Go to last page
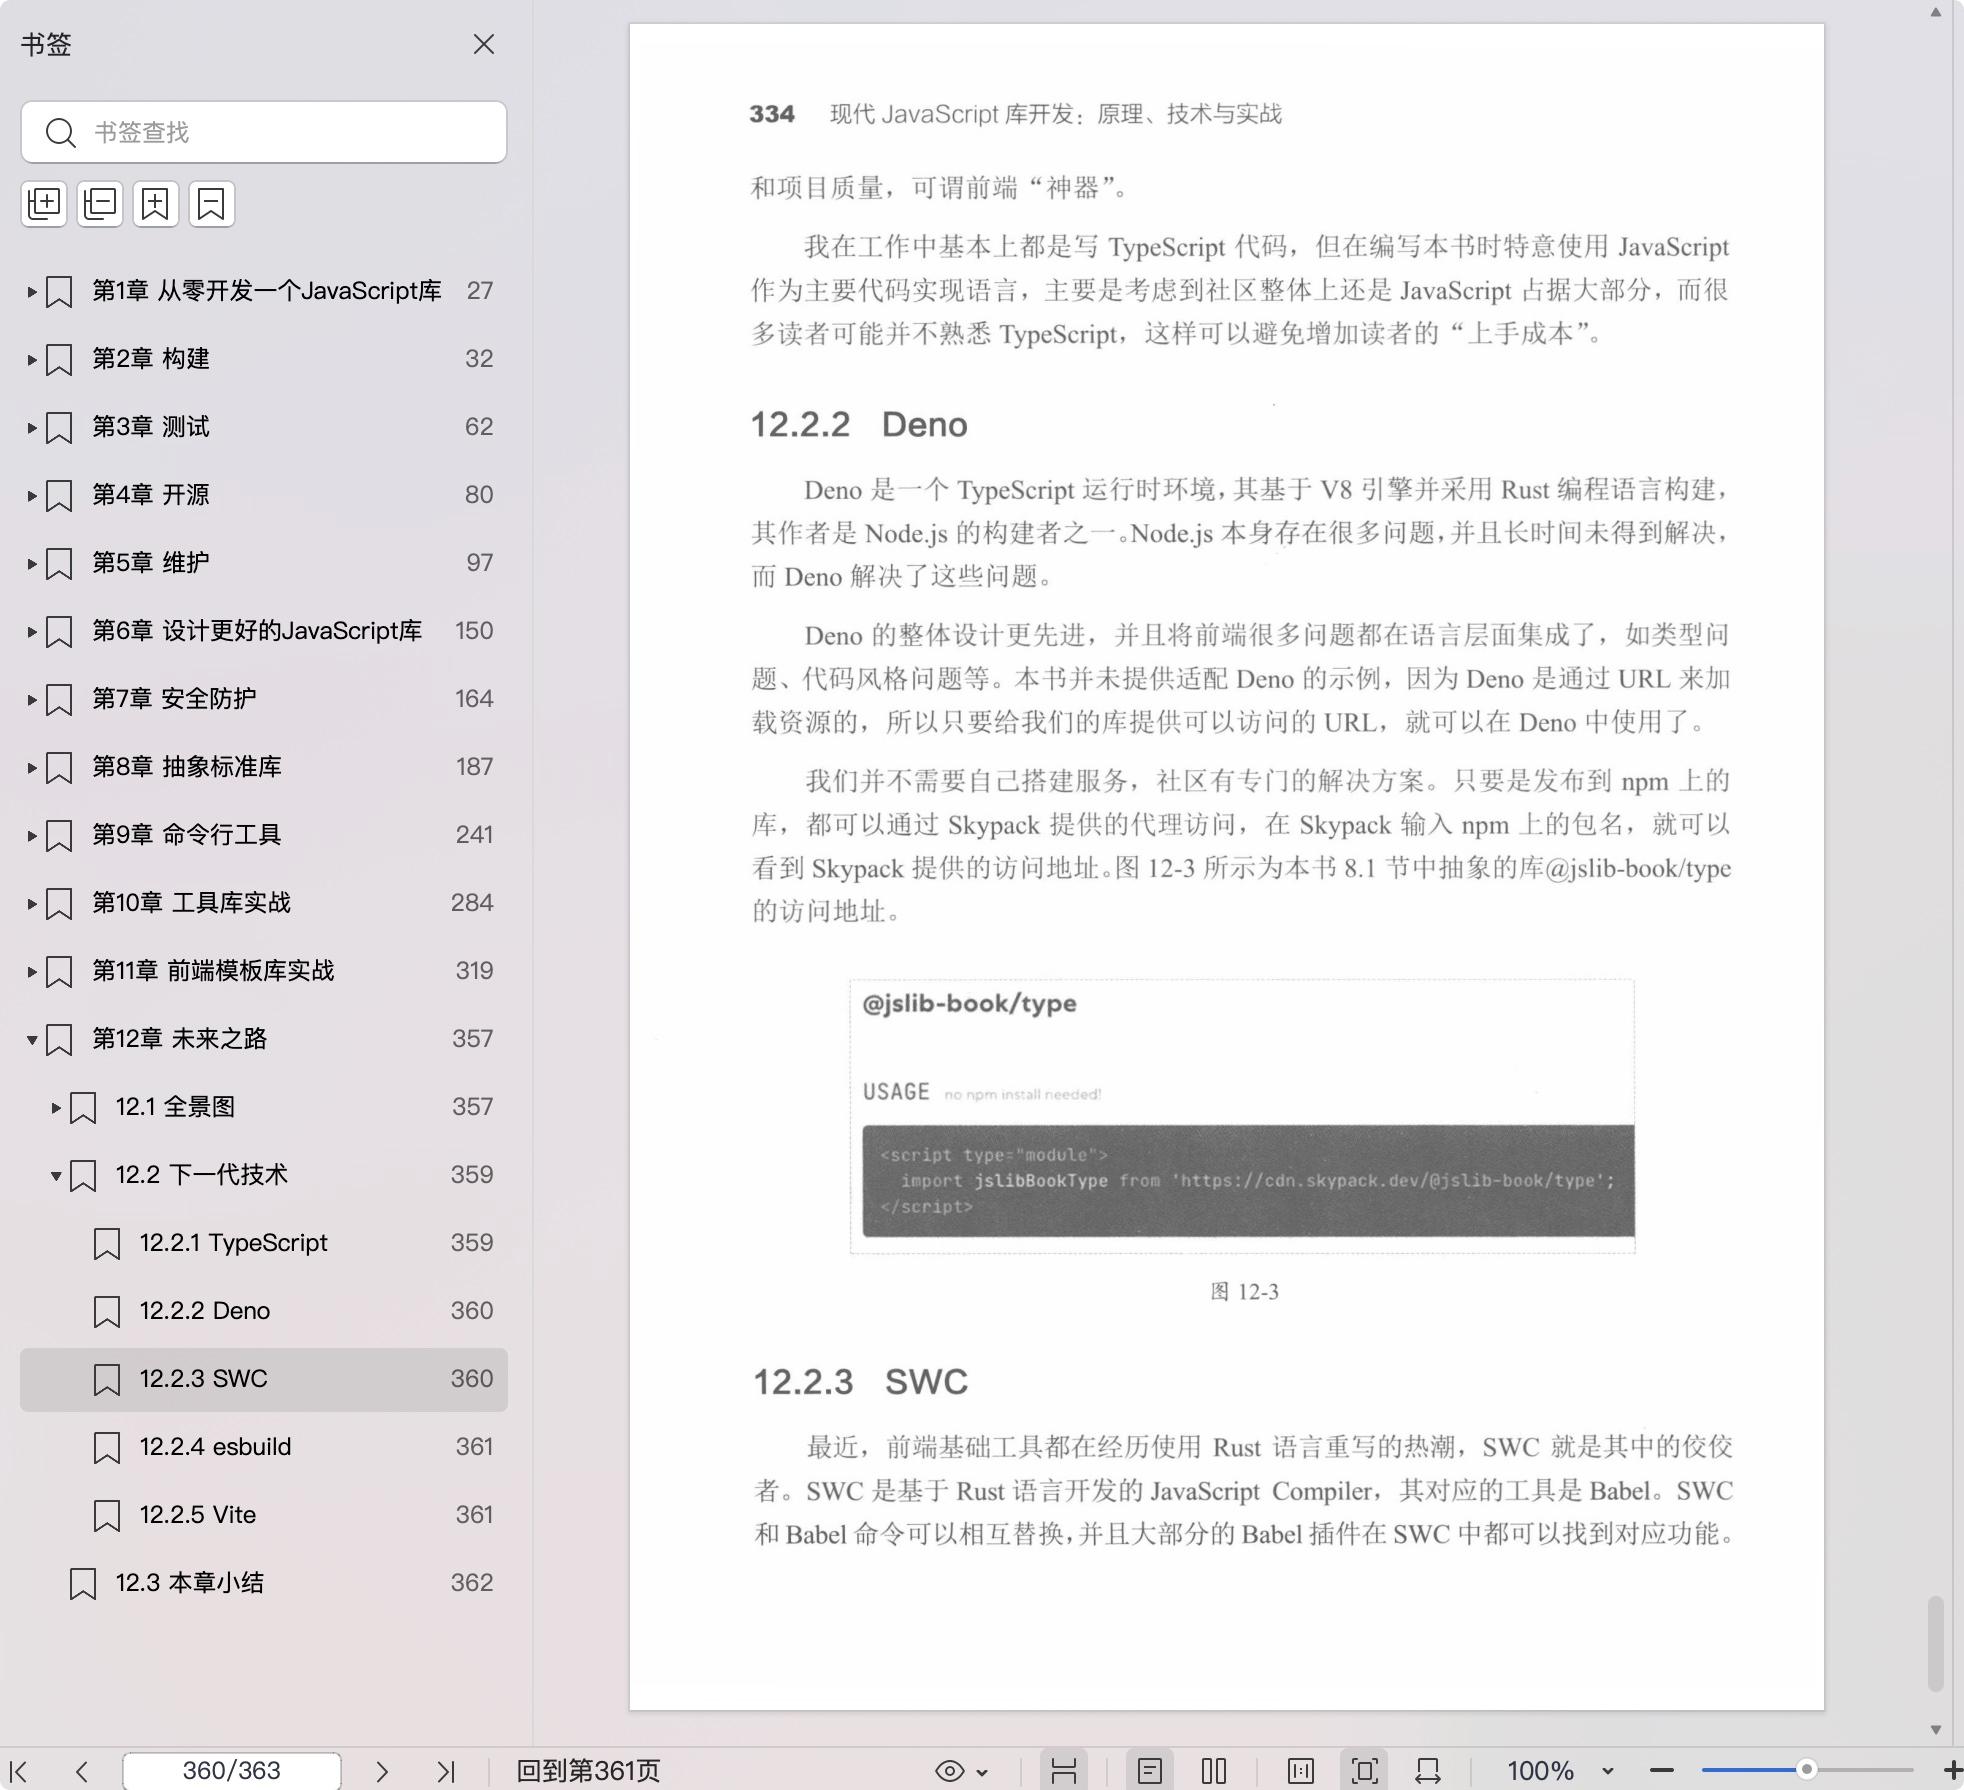 click(x=446, y=1771)
